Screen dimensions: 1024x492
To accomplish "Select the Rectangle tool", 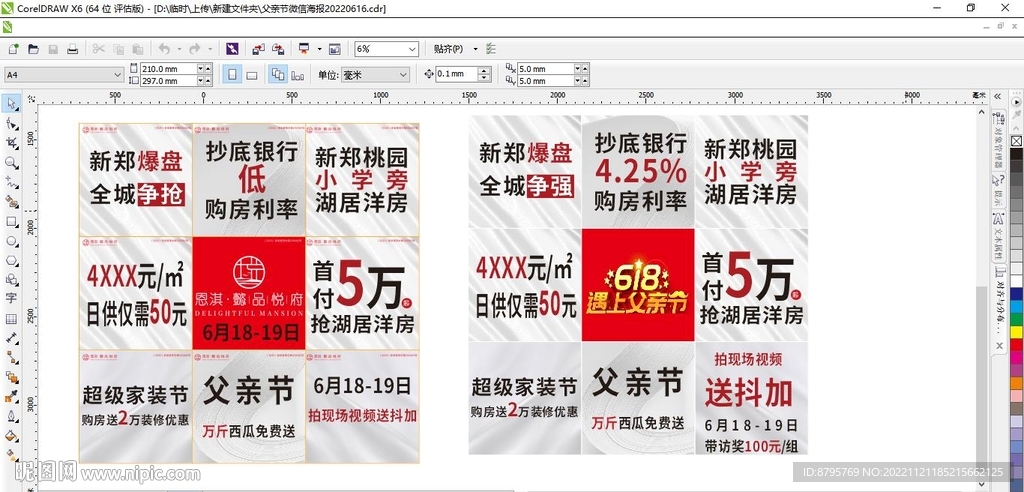I will click(x=12, y=221).
